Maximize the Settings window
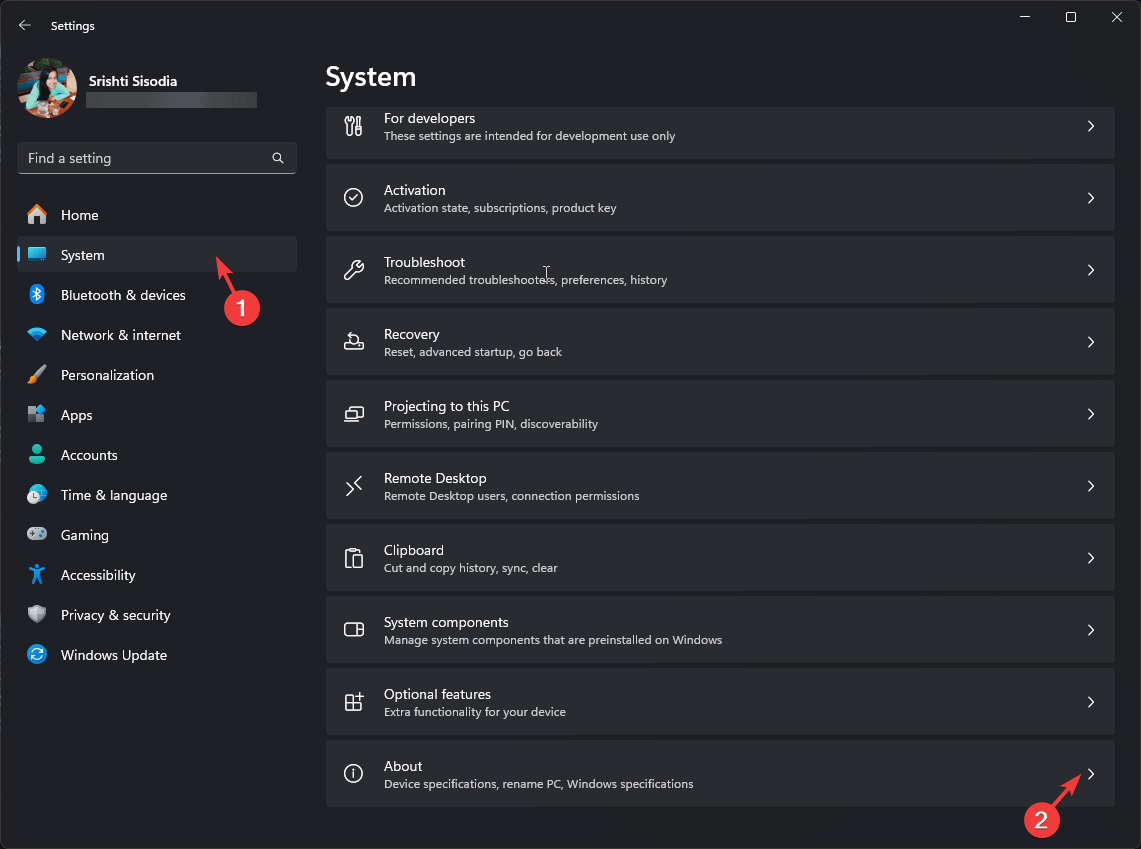This screenshot has width=1141, height=849. (x=1070, y=17)
